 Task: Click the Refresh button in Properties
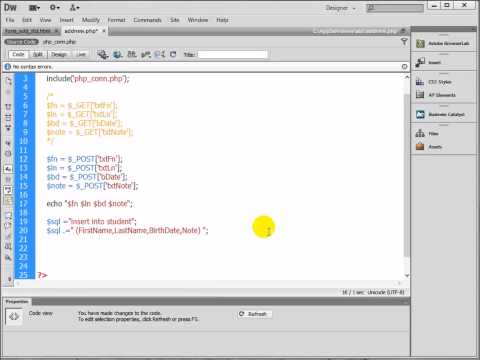click(x=254, y=314)
